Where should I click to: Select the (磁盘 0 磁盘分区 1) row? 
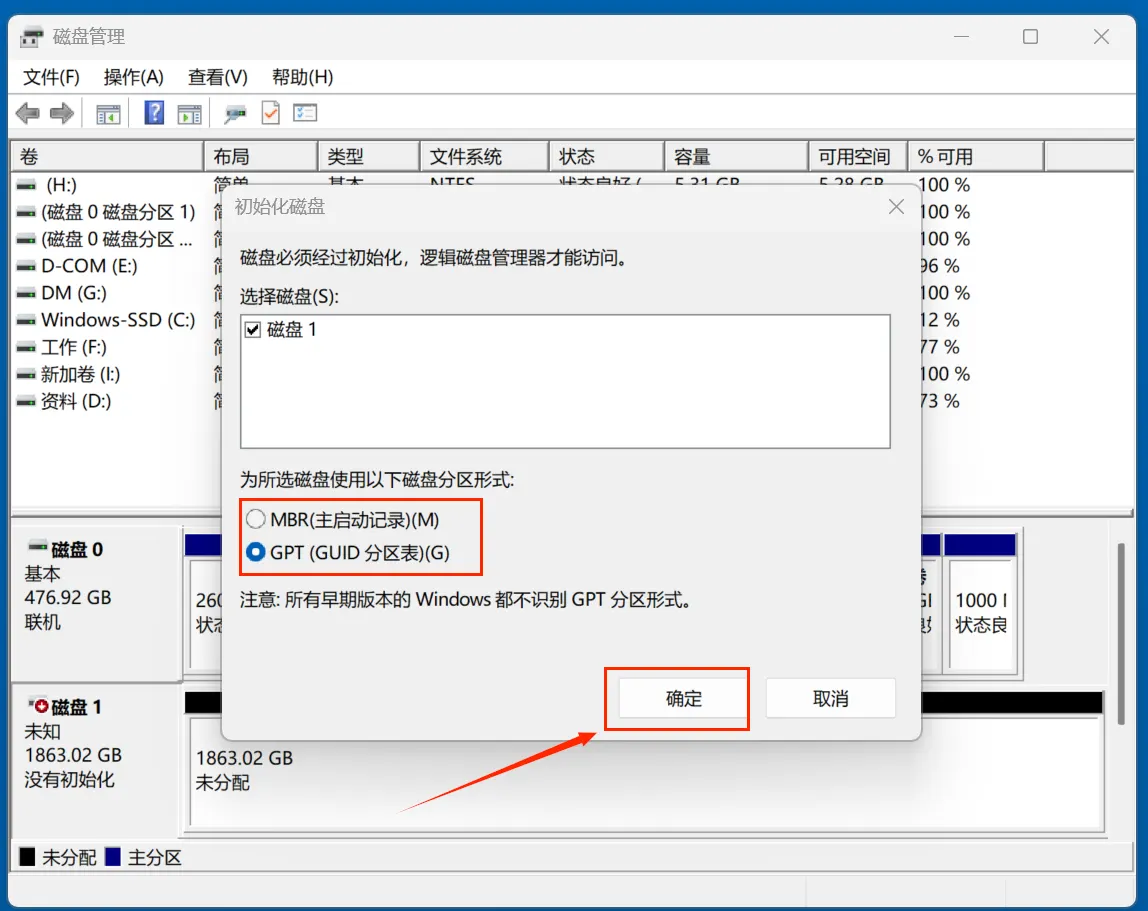click(x=108, y=212)
